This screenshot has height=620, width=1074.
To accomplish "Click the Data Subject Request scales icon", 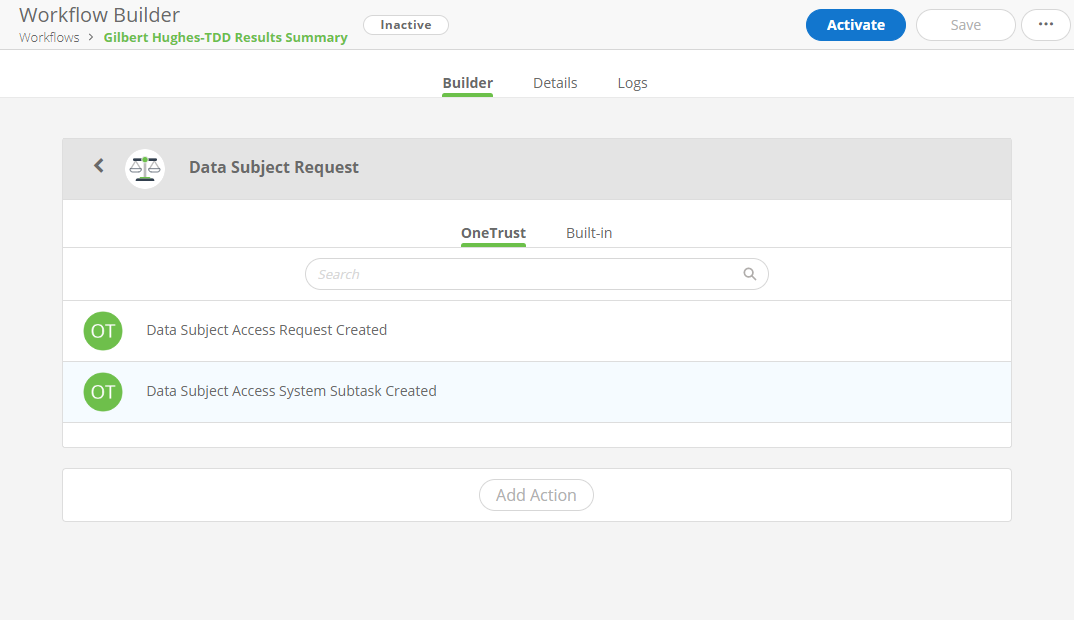I will (x=145, y=168).
